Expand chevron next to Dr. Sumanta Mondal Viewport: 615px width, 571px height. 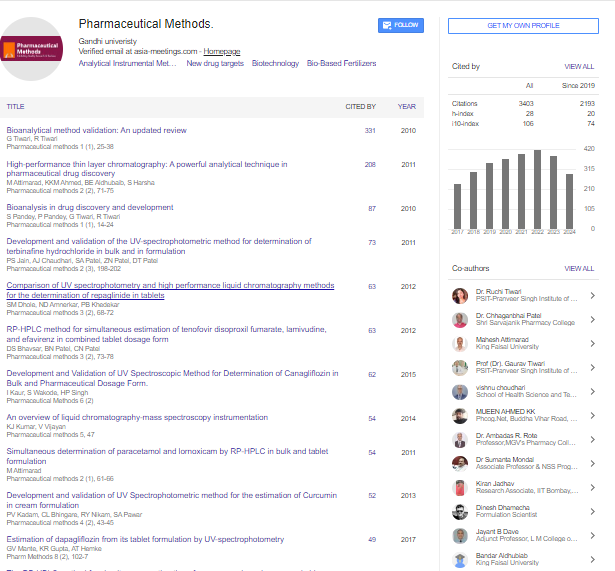point(592,464)
